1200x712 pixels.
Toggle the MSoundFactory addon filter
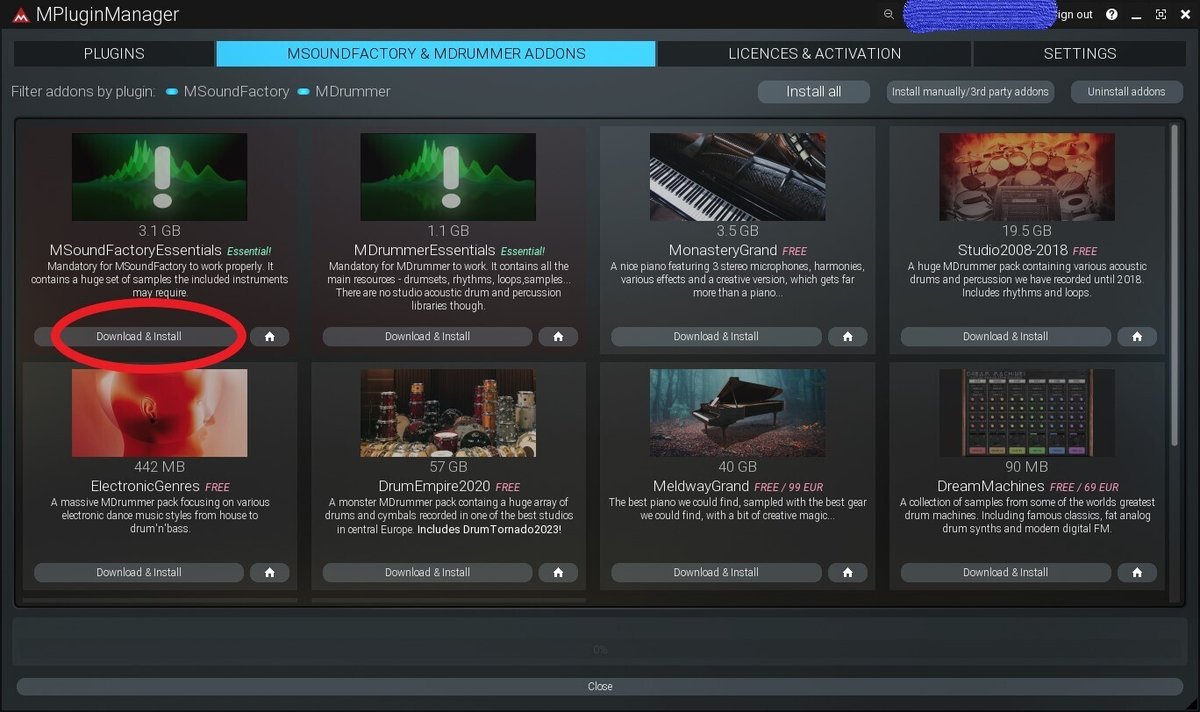(228, 91)
